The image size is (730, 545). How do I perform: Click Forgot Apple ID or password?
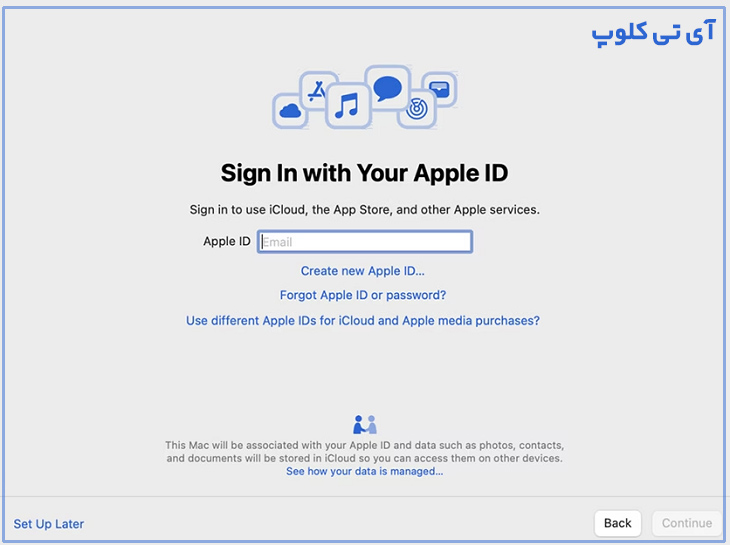pos(363,296)
